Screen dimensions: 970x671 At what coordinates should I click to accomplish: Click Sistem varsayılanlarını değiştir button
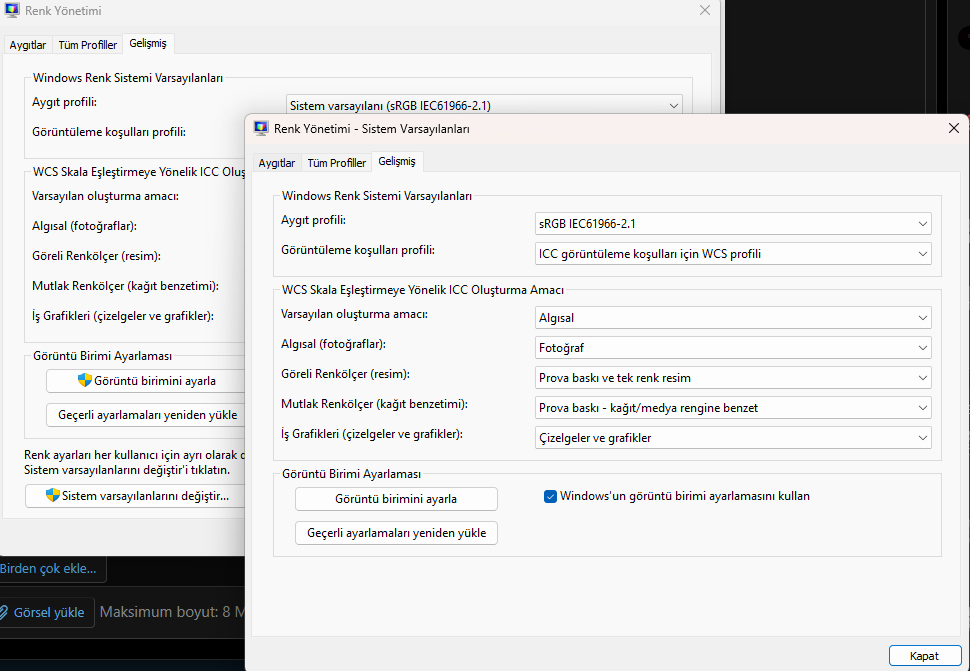point(135,496)
